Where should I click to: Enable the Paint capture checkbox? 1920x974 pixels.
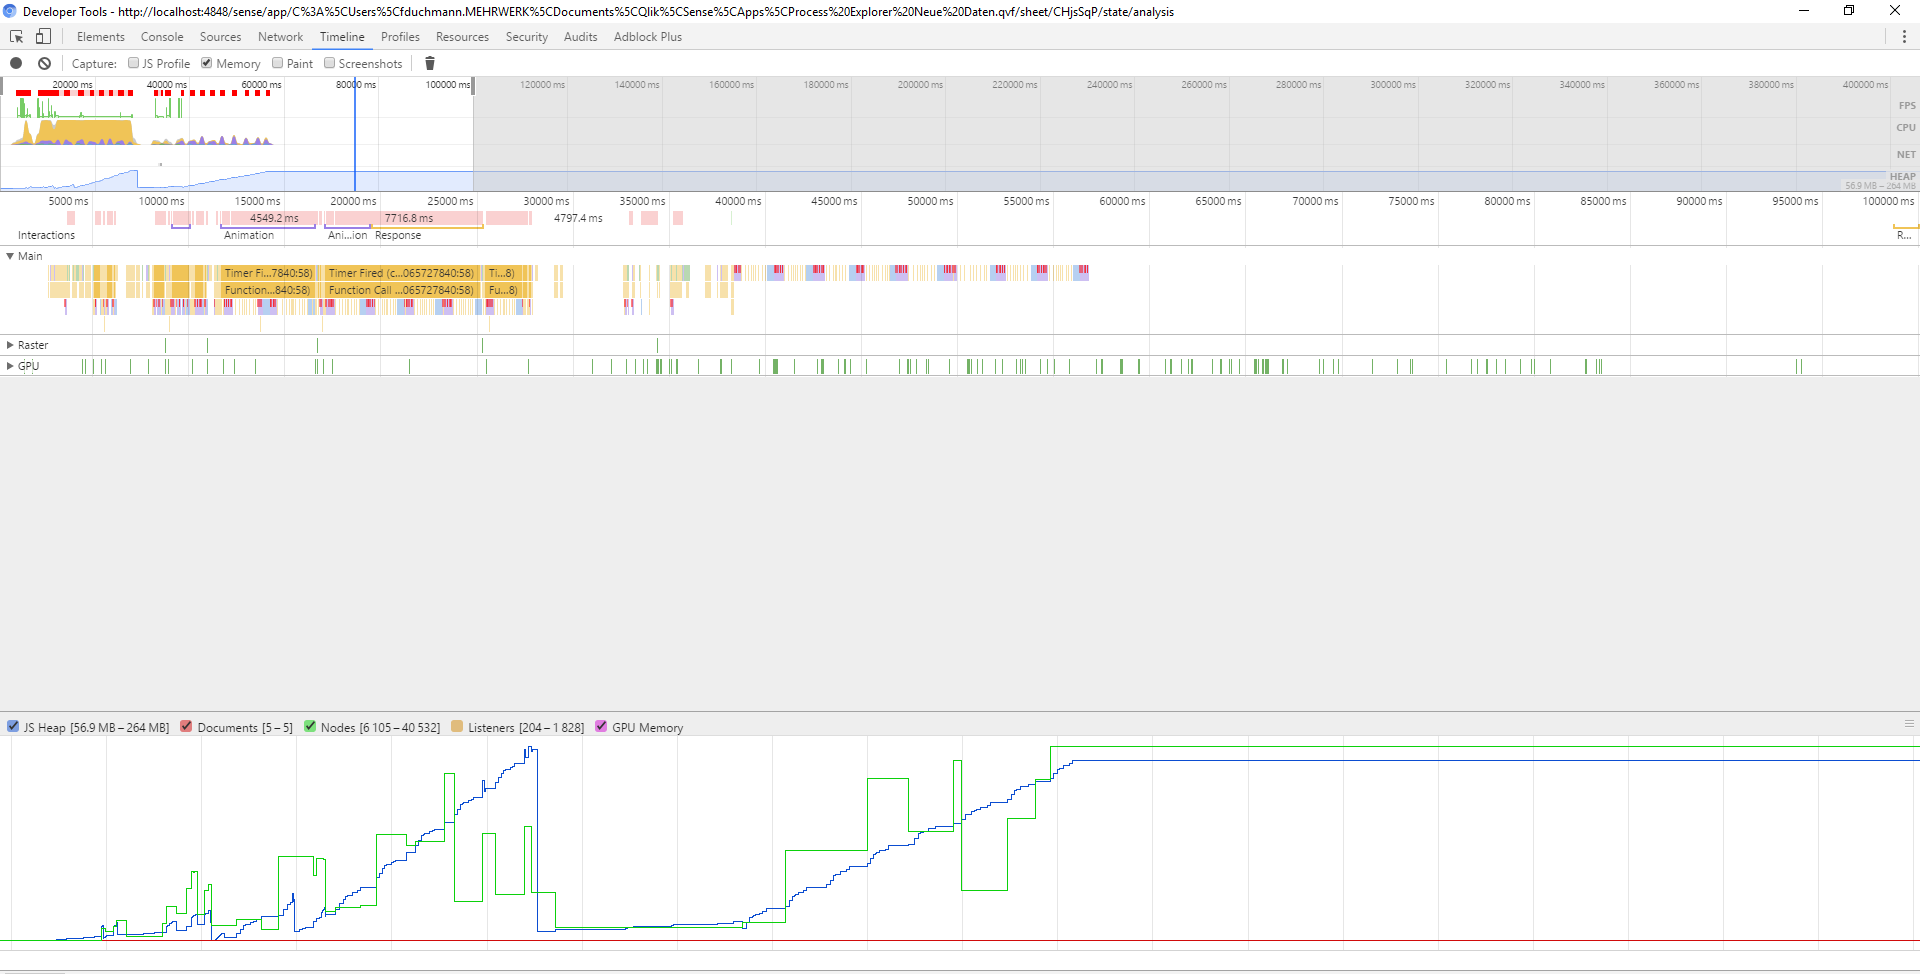click(277, 63)
